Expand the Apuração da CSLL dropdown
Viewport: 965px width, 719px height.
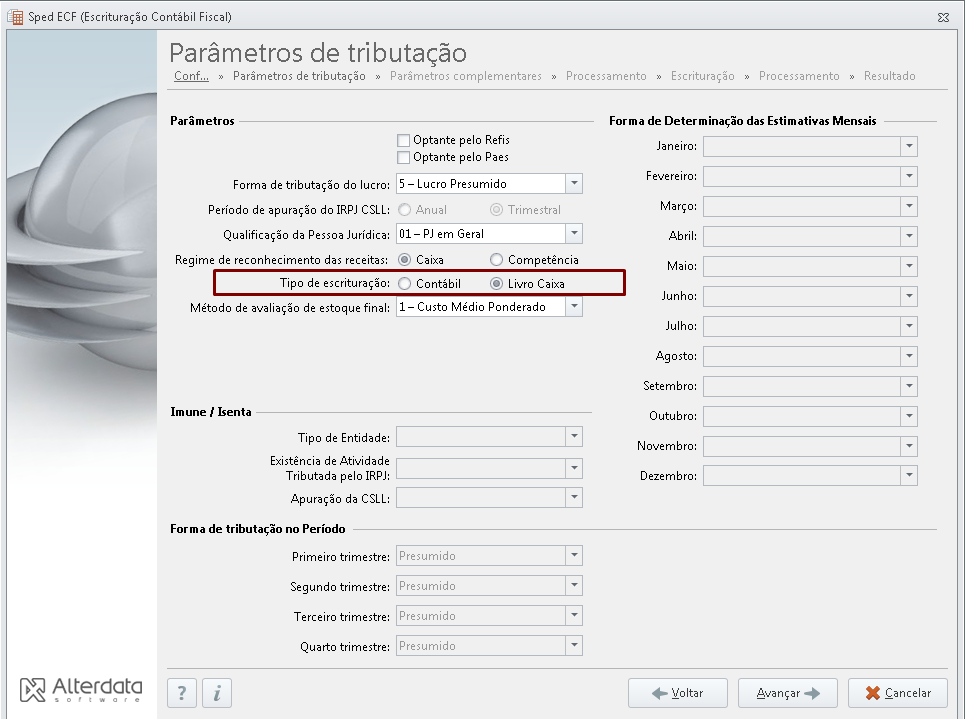(x=574, y=497)
